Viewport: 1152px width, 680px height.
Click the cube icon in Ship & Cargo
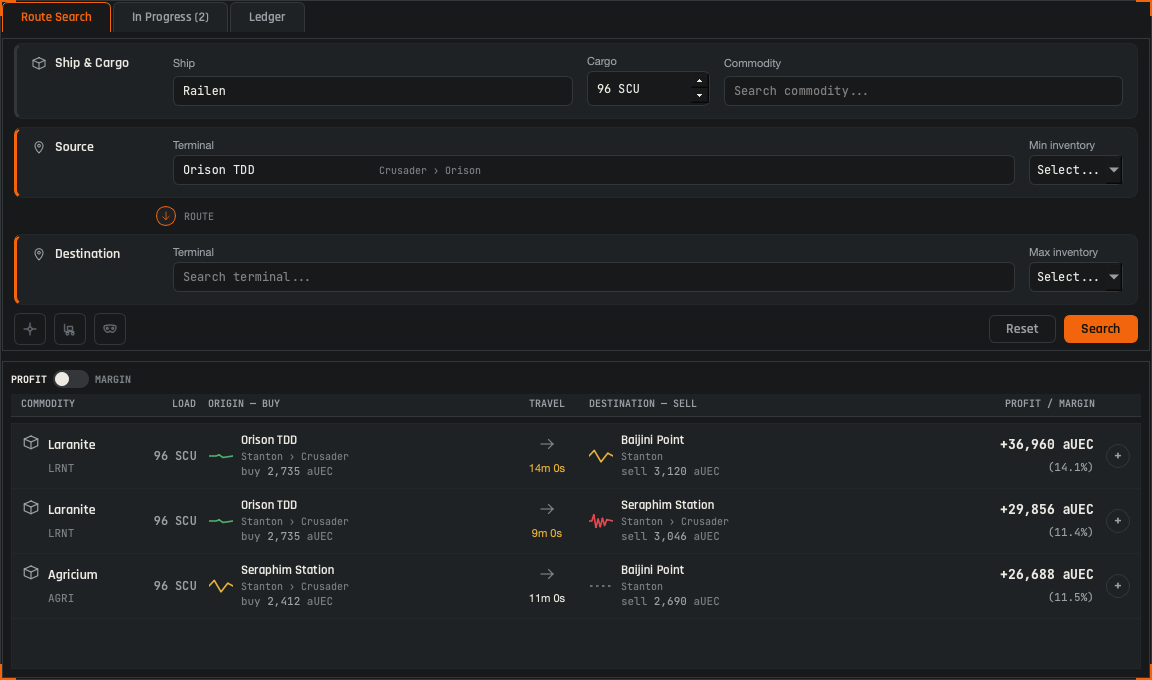39,63
